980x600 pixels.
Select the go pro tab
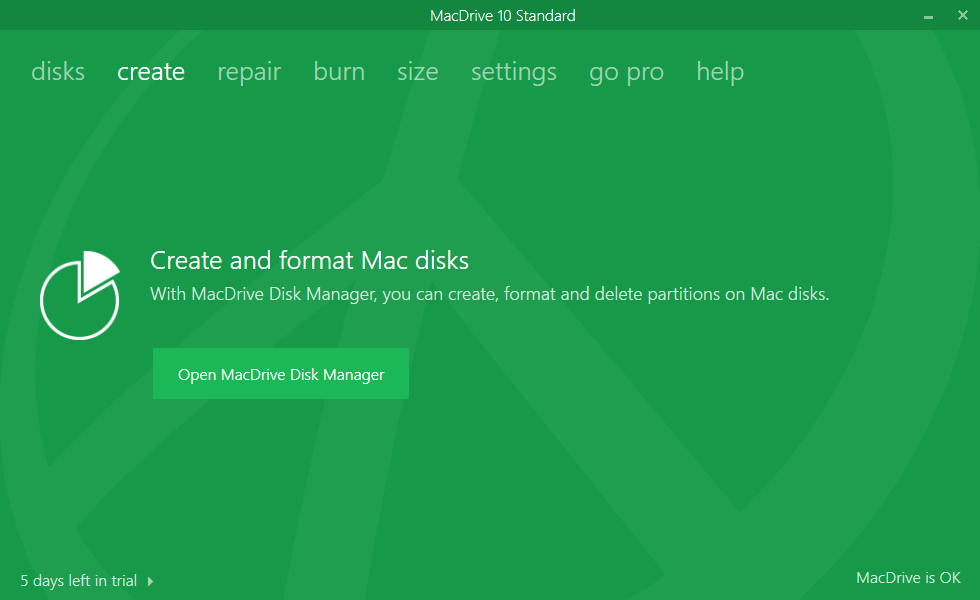tap(626, 72)
